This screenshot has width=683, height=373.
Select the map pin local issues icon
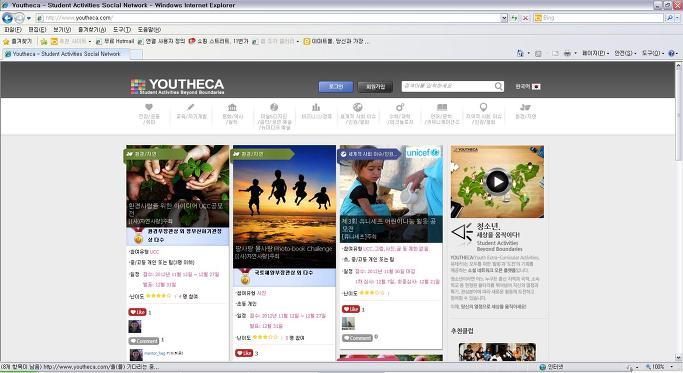pyautogui.click(x=483, y=107)
